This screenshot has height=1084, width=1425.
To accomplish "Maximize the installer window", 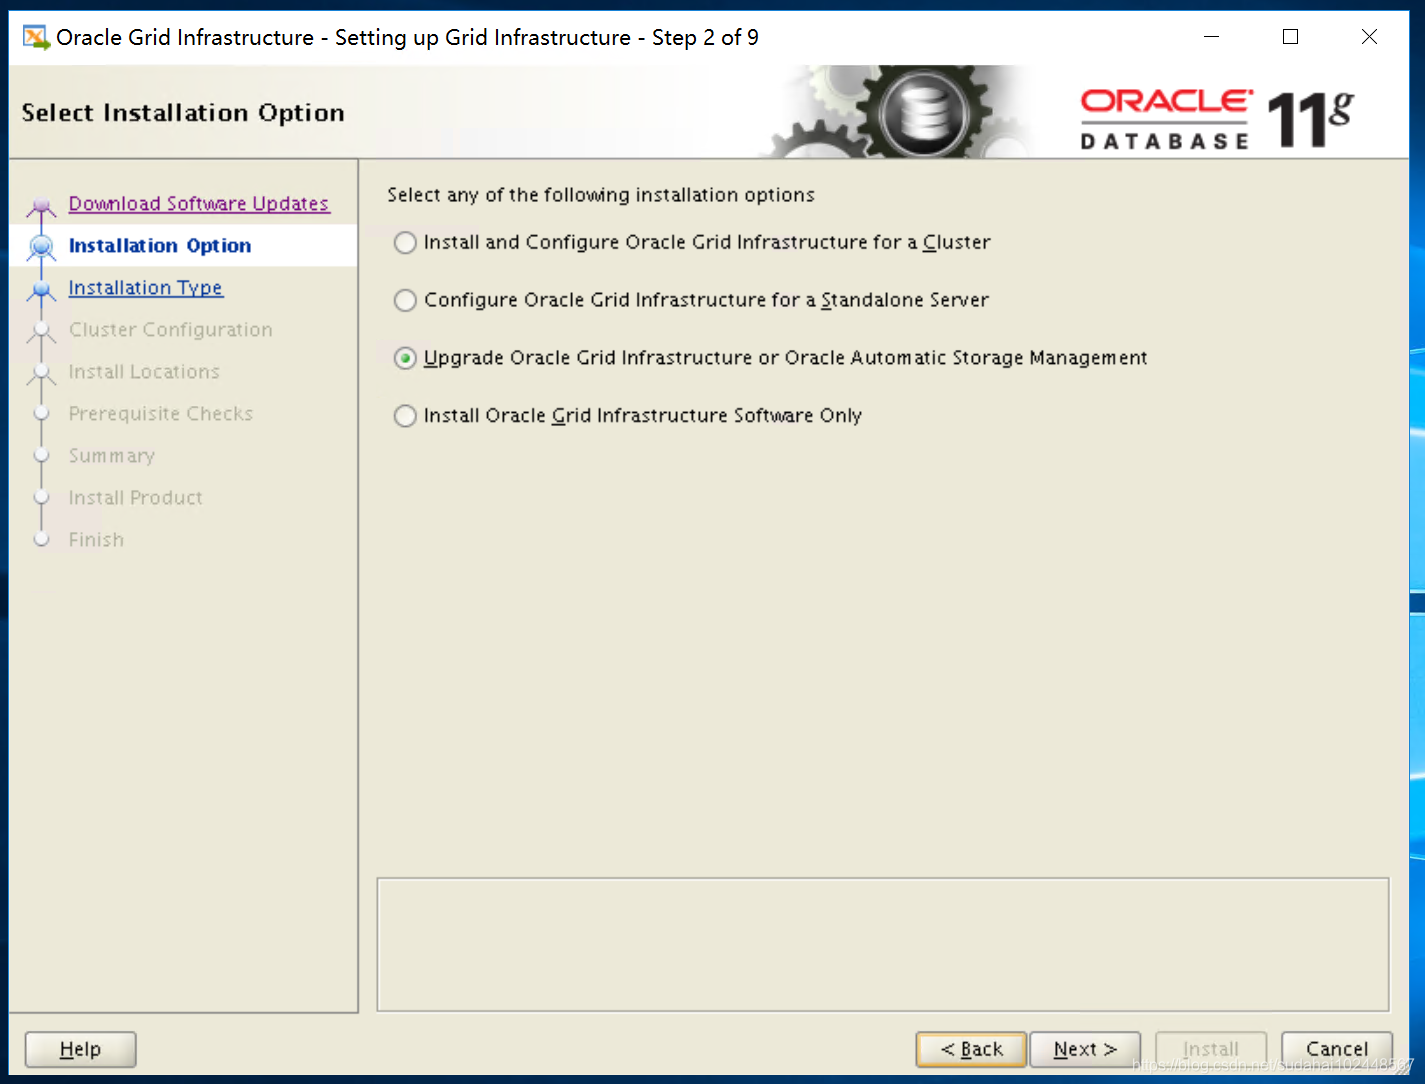I will coord(1291,37).
